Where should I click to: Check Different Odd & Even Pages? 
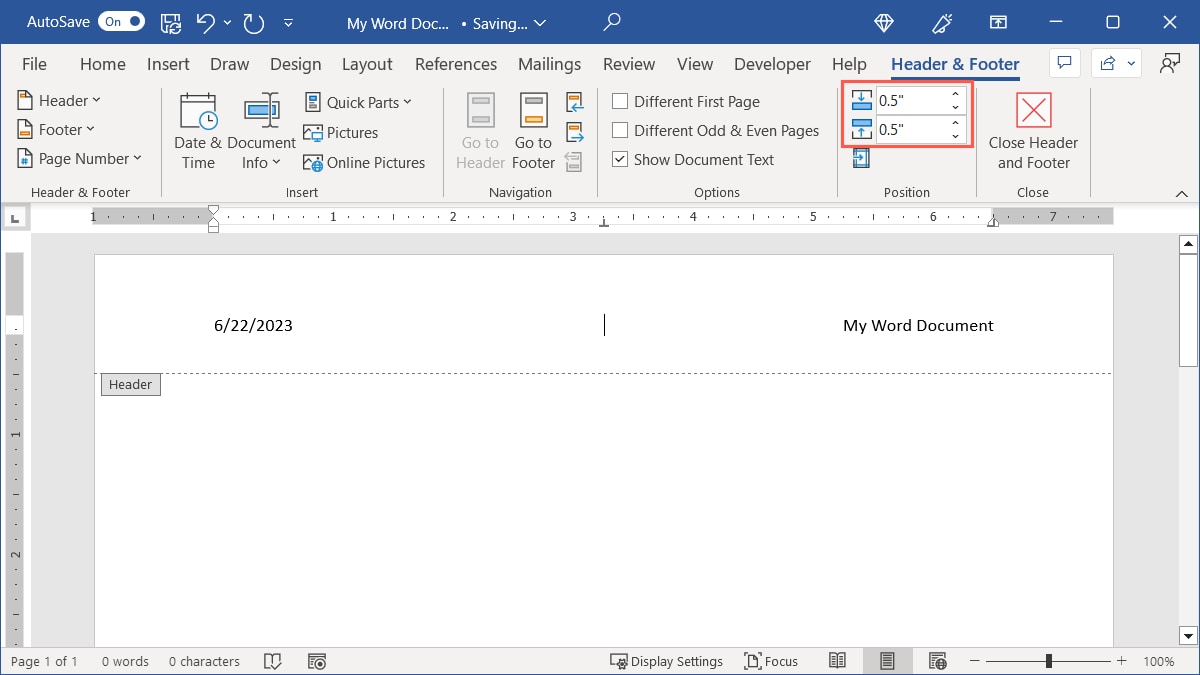(x=620, y=130)
